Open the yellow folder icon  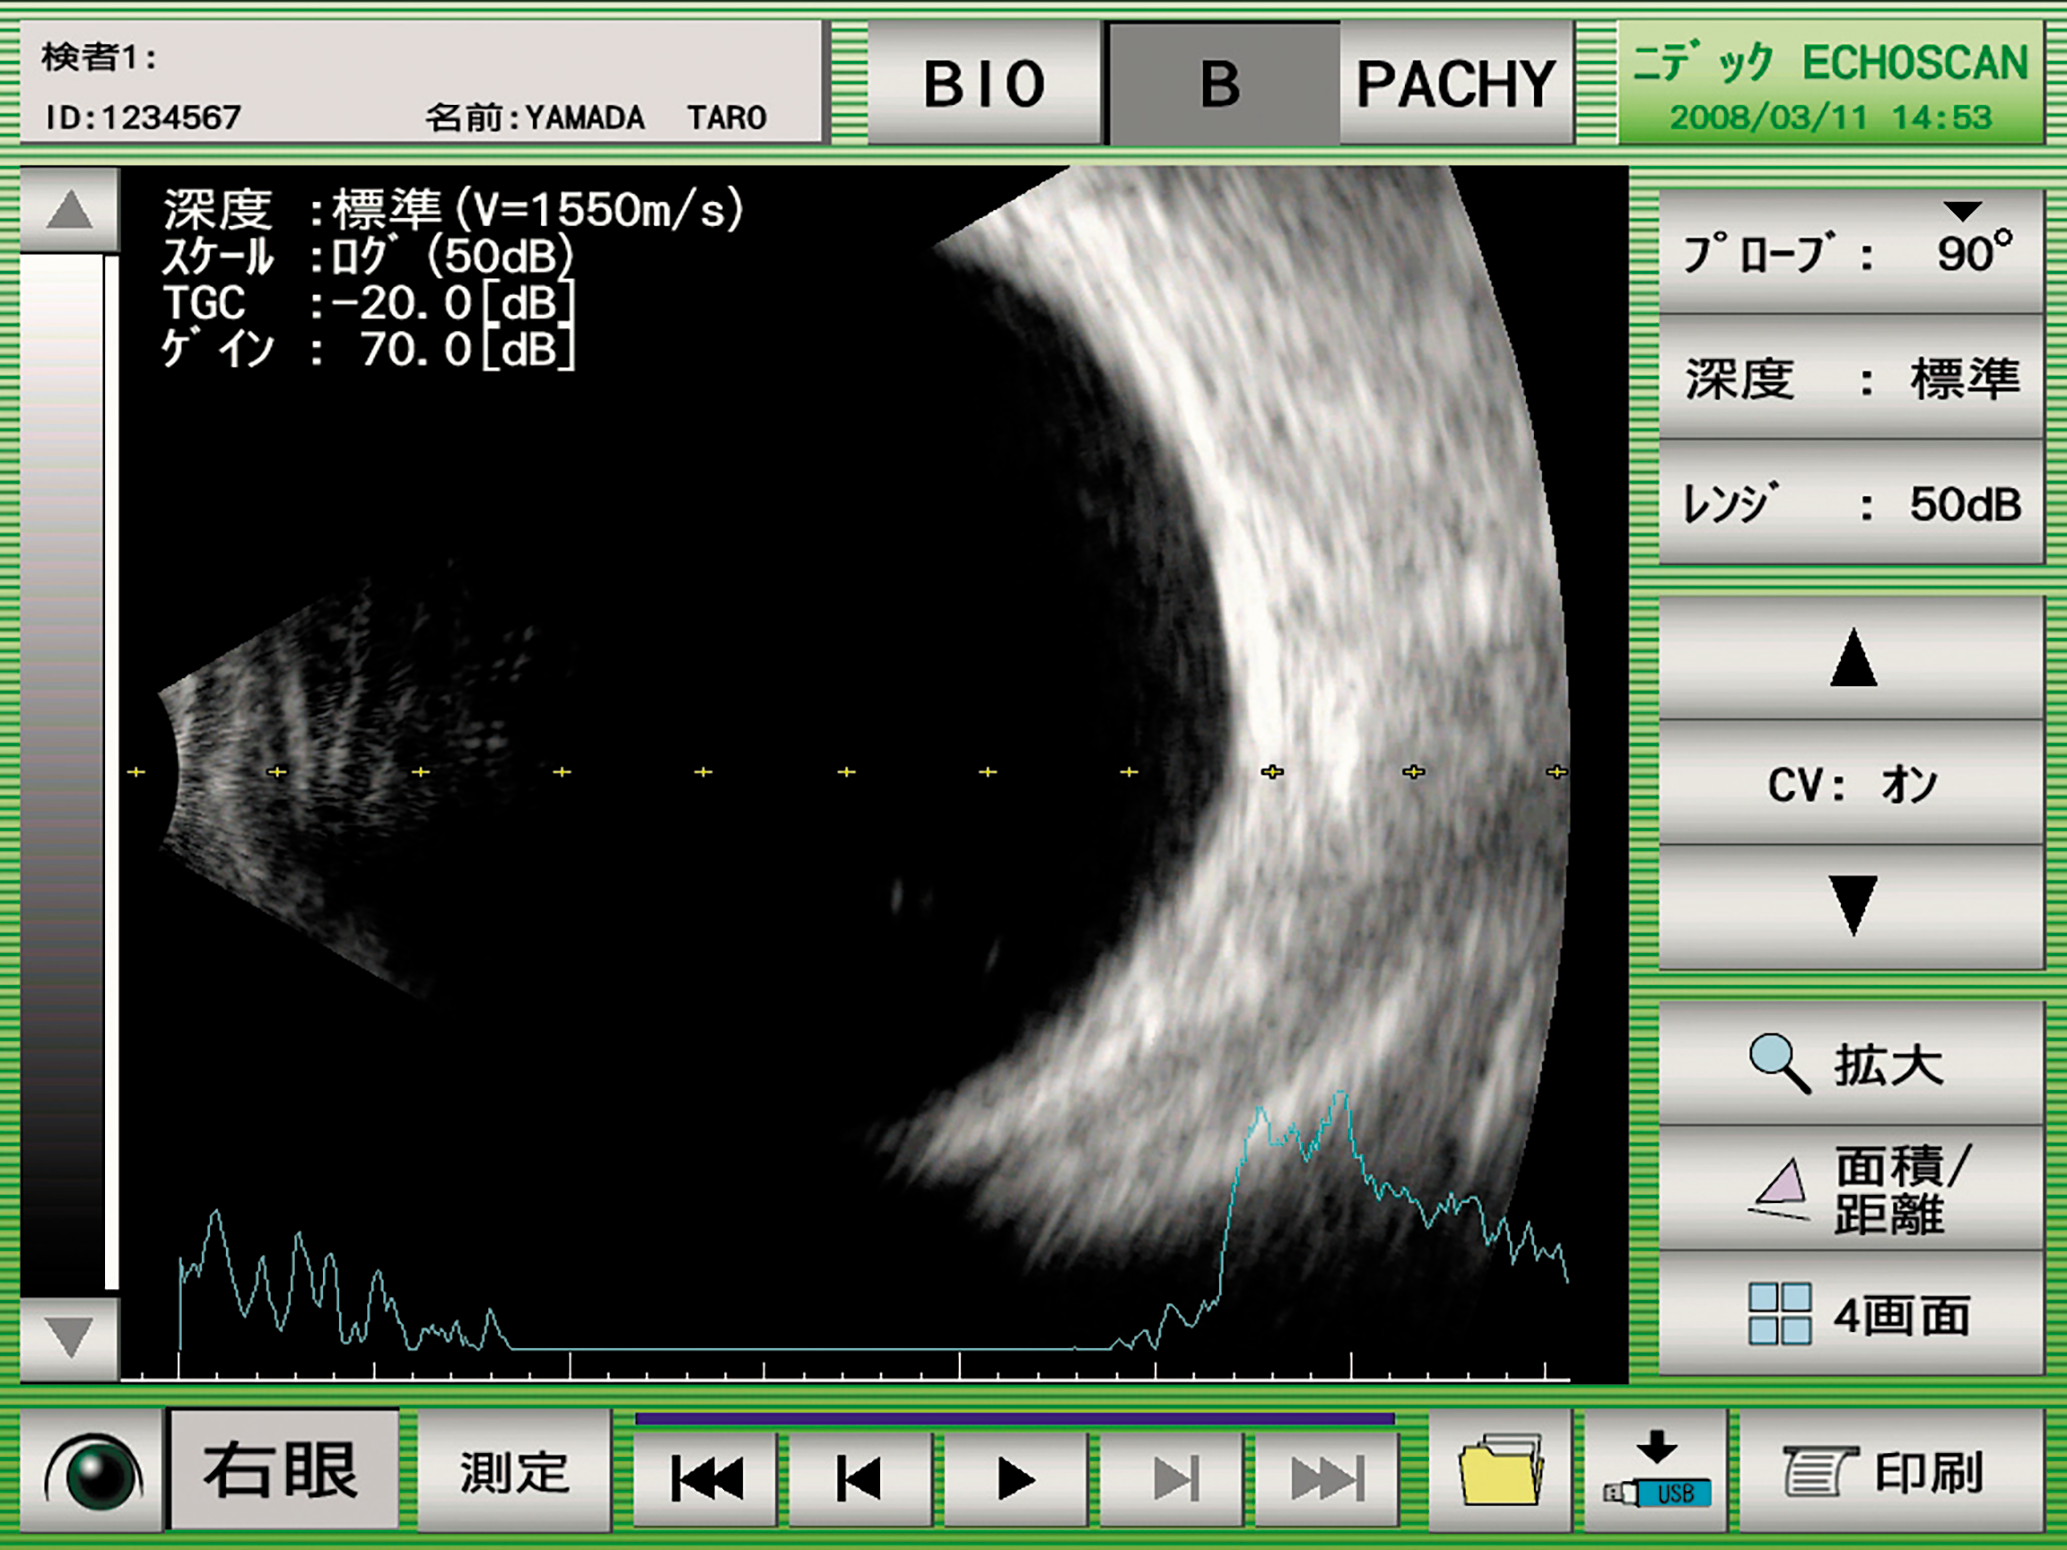pos(1500,1472)
